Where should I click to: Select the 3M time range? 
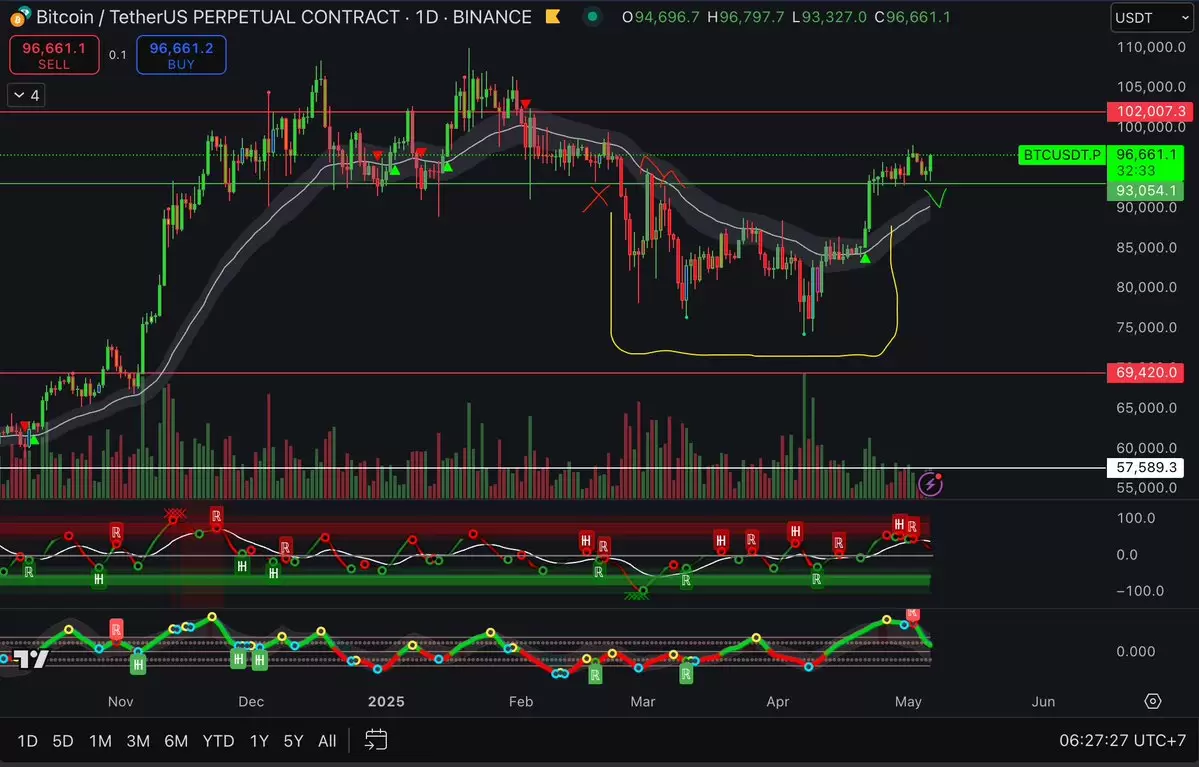tap(138, 740)
